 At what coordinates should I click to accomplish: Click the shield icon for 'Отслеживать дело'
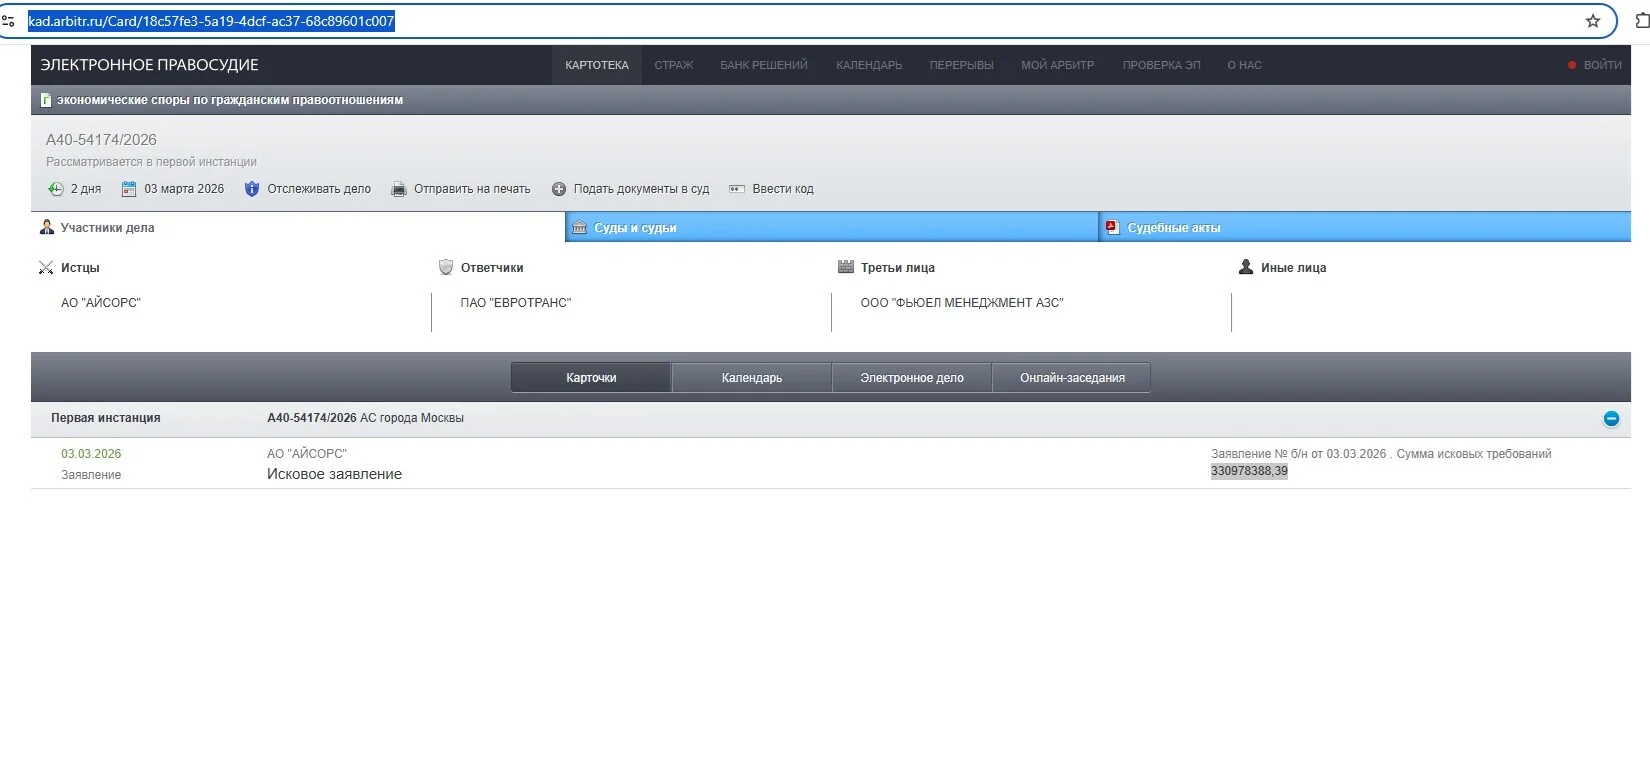tap(252, 189)
